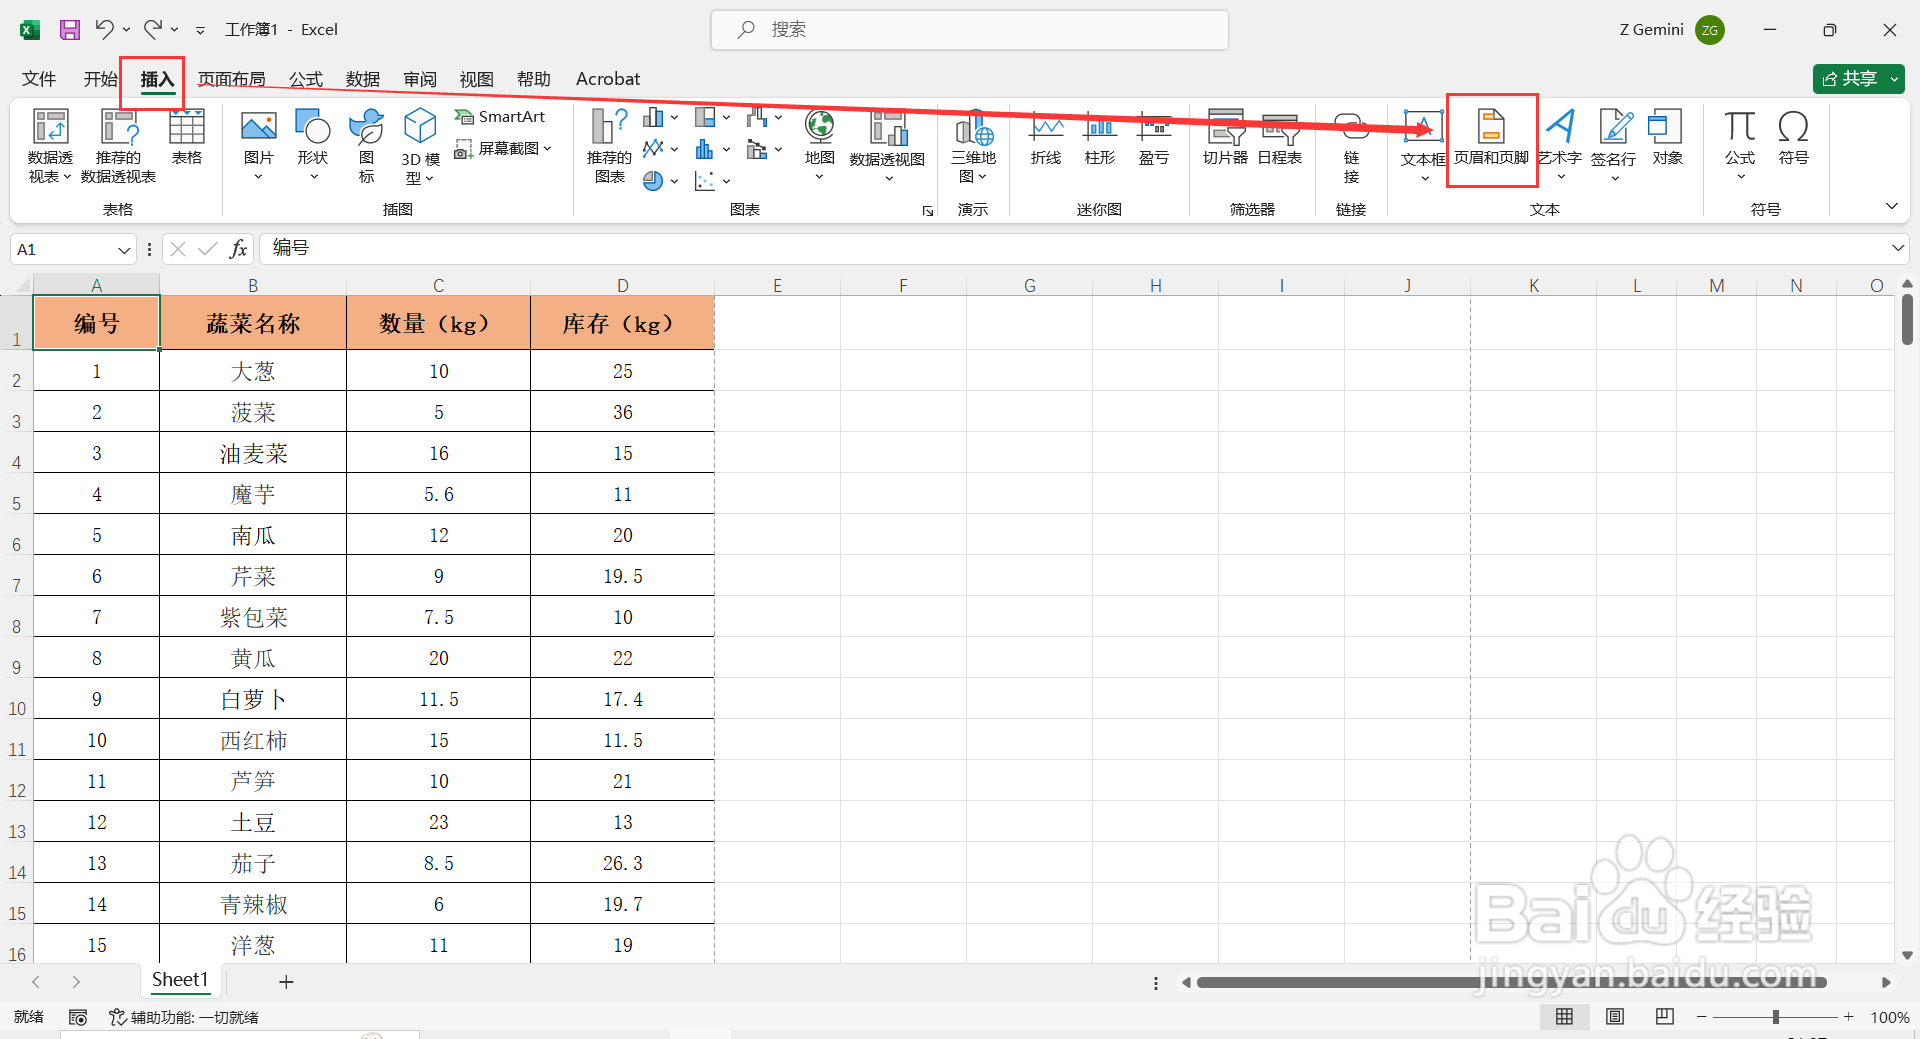Switch to the Home (开始) tab
Screen dimensions: 1920x1039
pyautogui.click(x=100, y=79)
